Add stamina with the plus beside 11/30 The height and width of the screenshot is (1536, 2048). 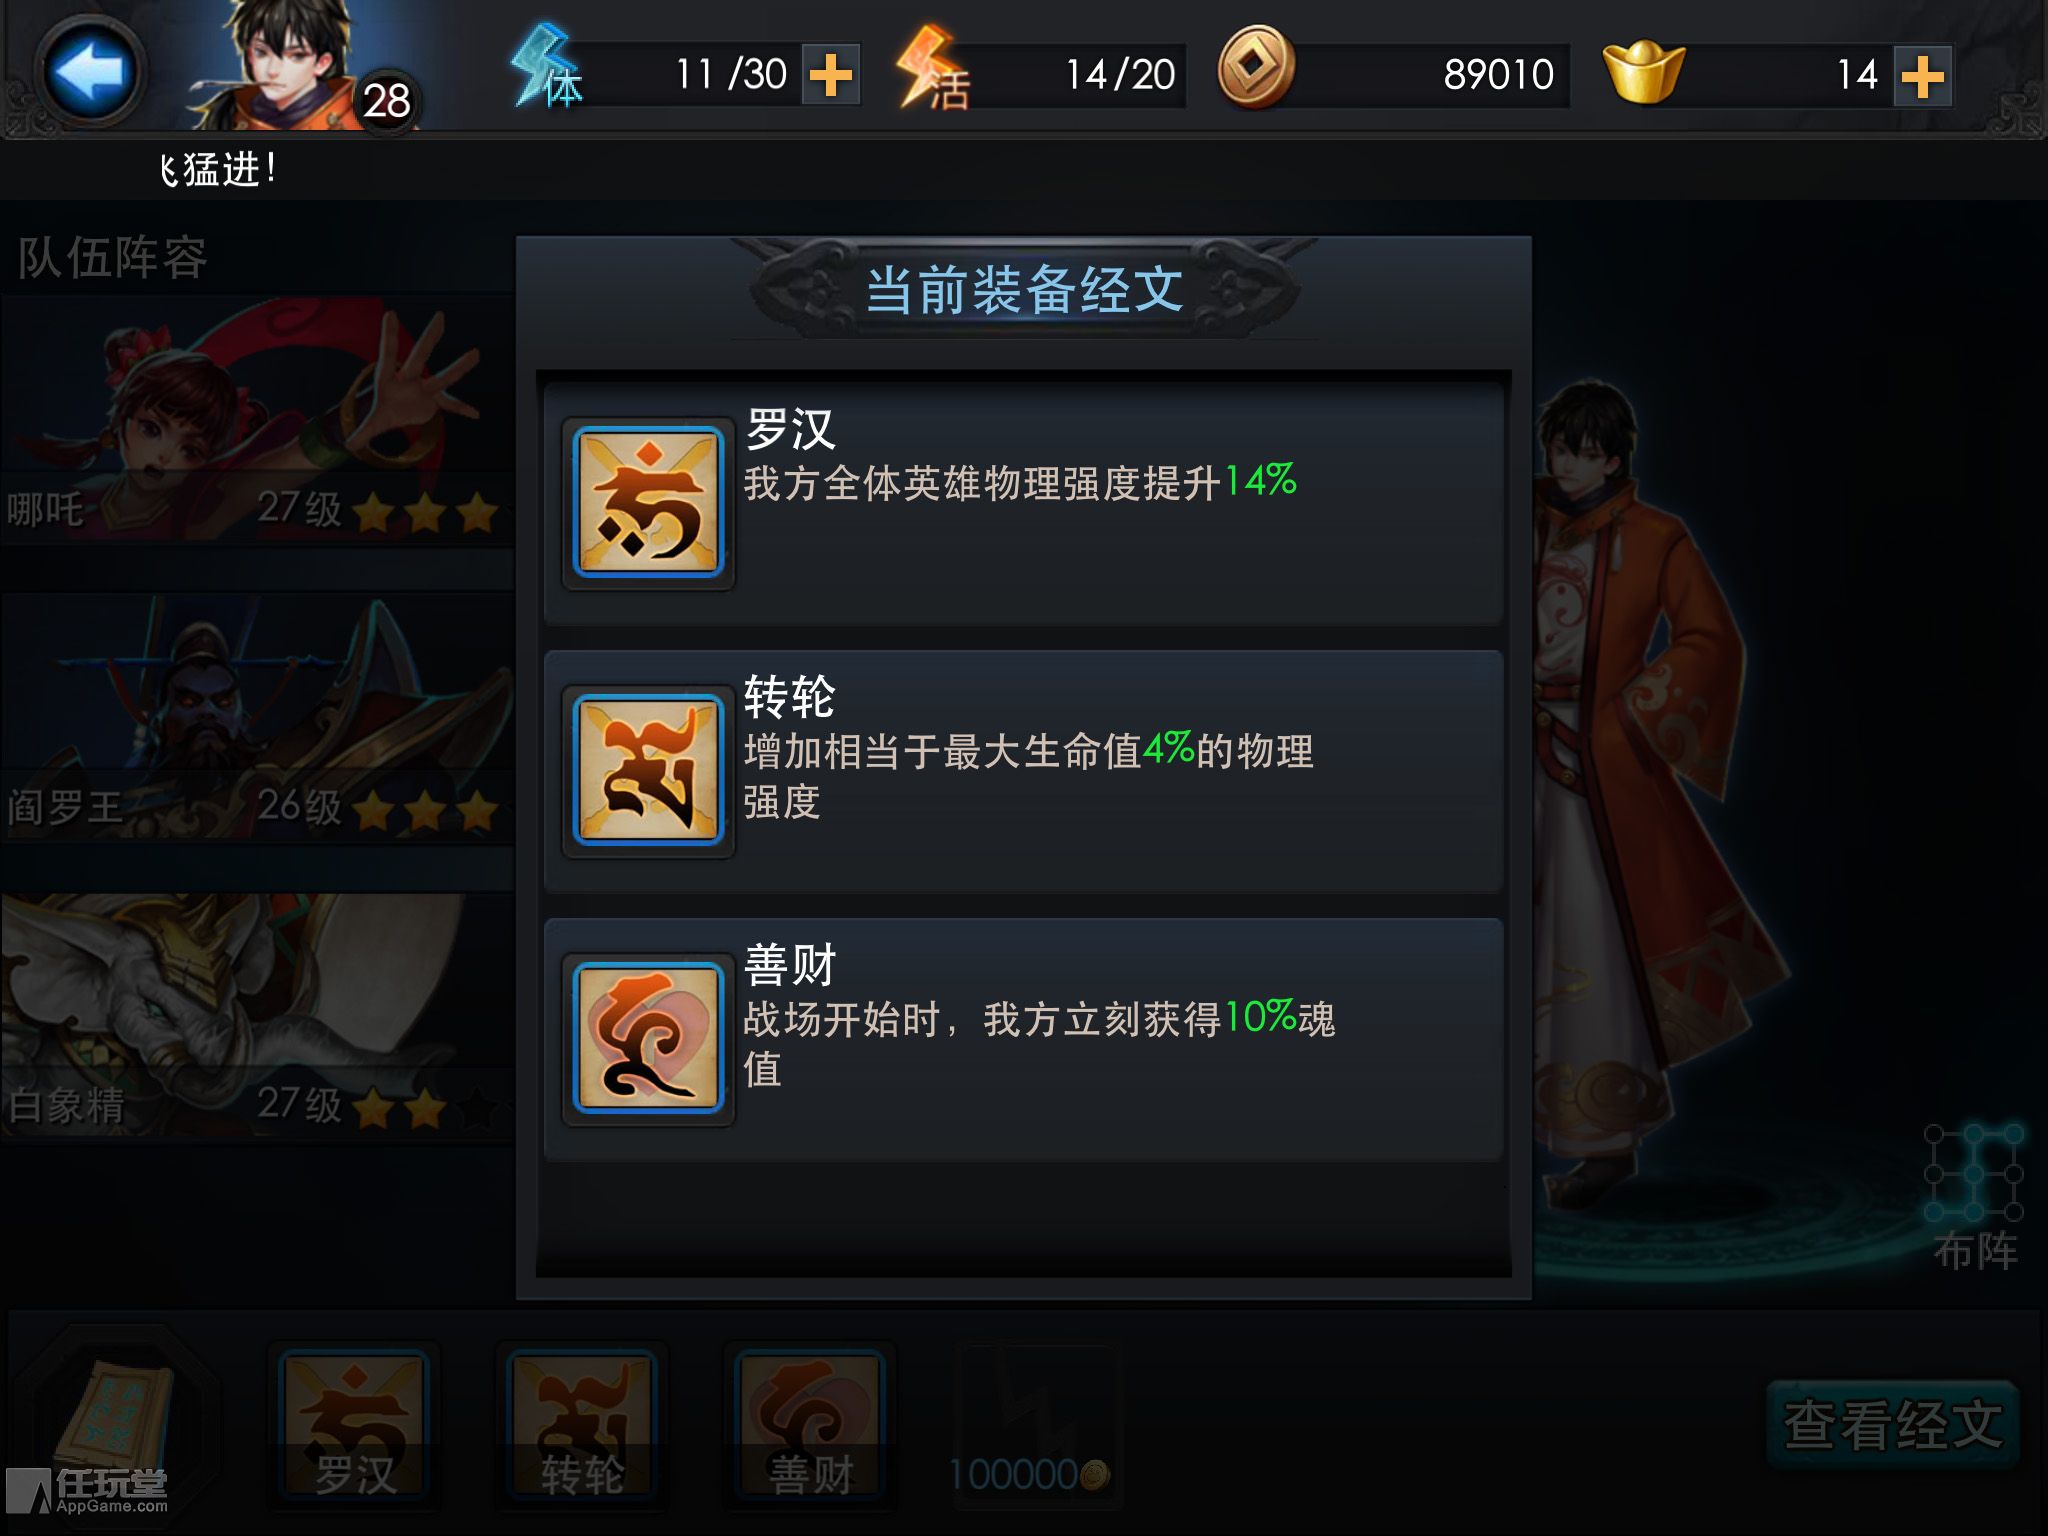click(830, 75)
